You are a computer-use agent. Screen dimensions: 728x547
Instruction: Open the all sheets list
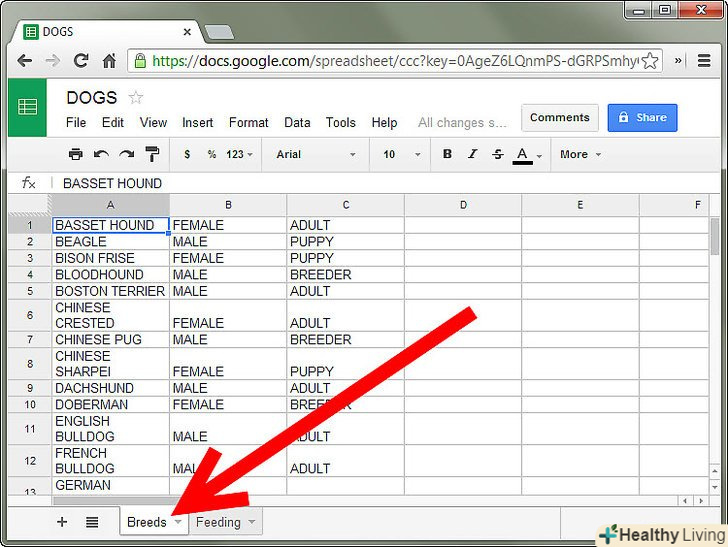click(x=92, y=522)
